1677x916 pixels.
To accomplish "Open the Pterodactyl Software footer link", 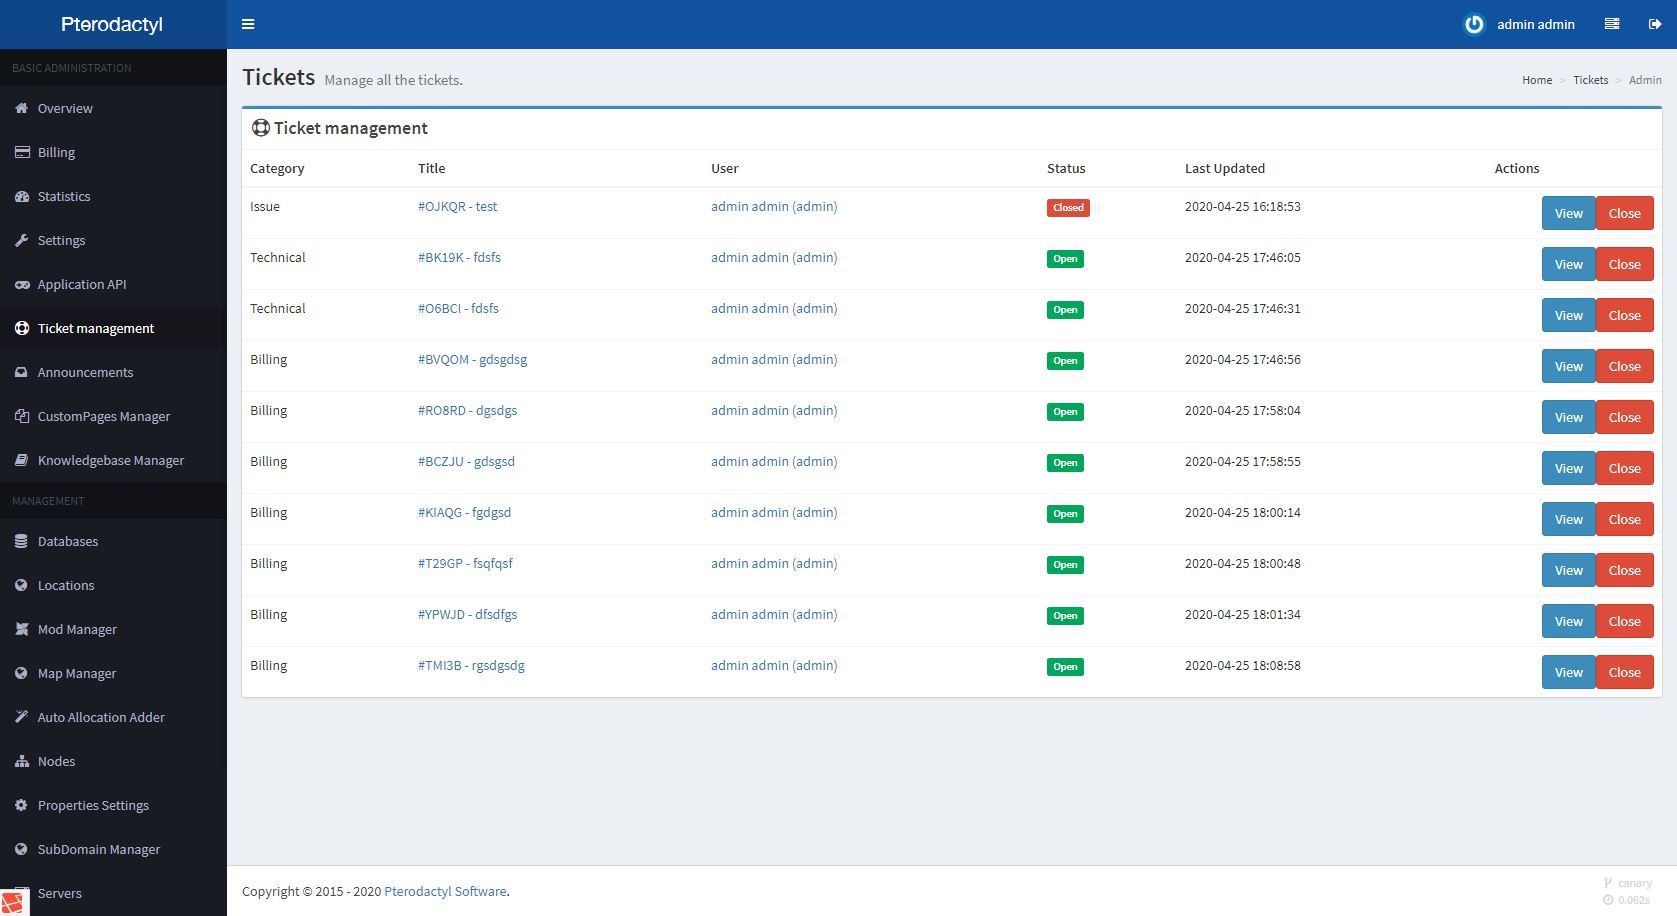I will (445, 891).
